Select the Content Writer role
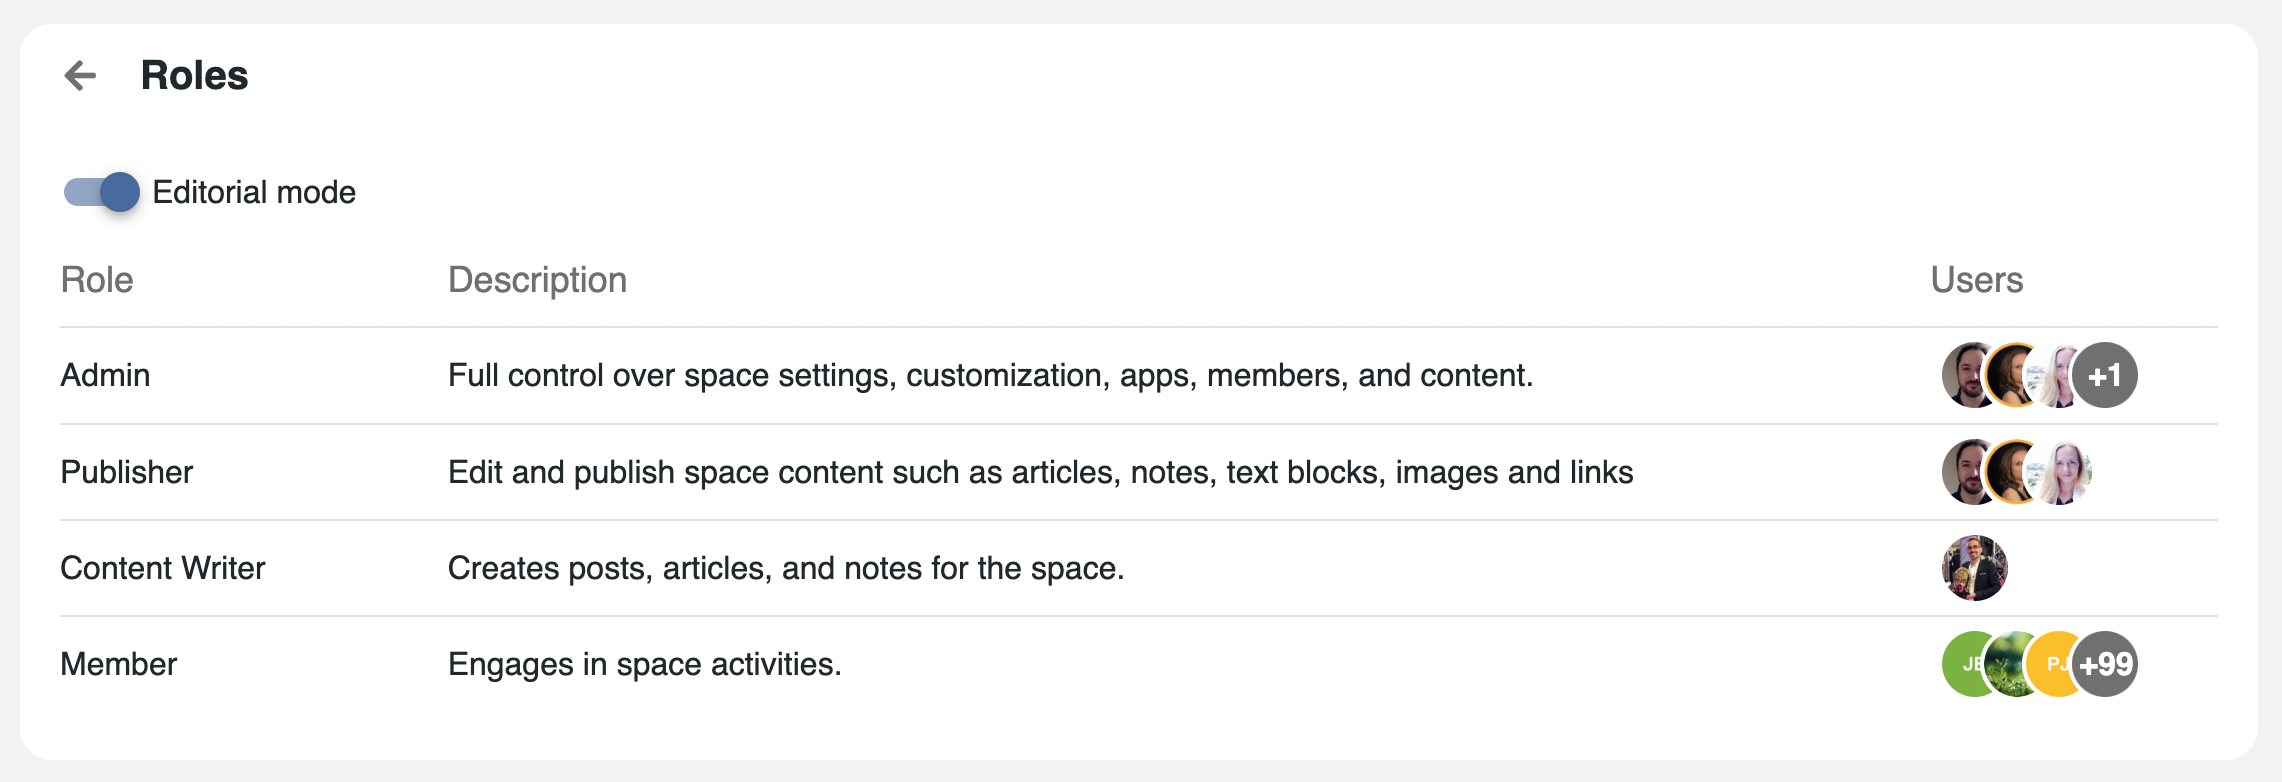Image resolution: width=2282 pixels, height=782 pixels. coord(162,568)
